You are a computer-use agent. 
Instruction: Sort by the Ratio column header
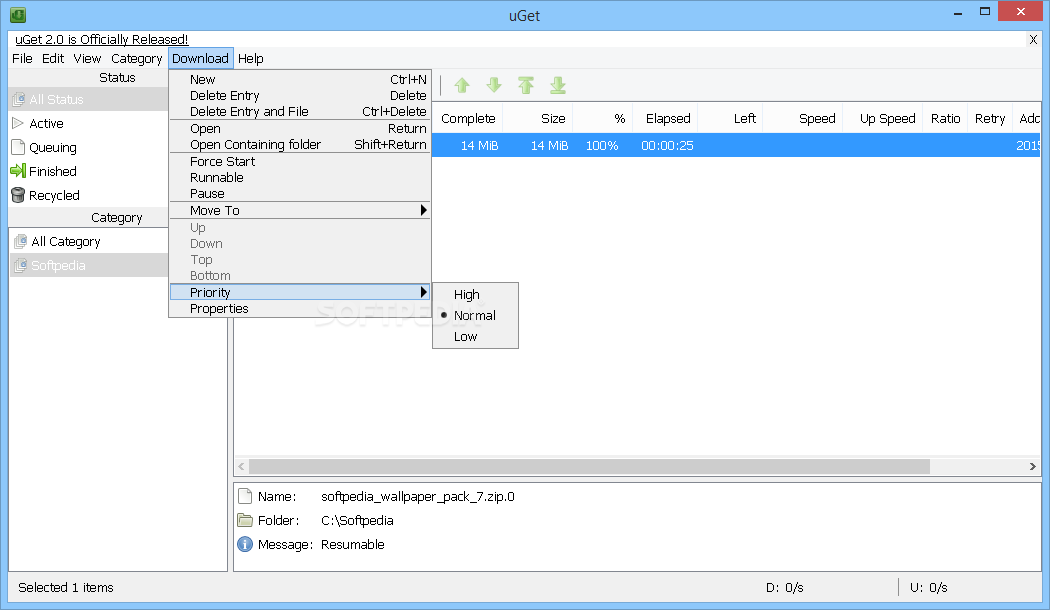[x=945, y=119]
